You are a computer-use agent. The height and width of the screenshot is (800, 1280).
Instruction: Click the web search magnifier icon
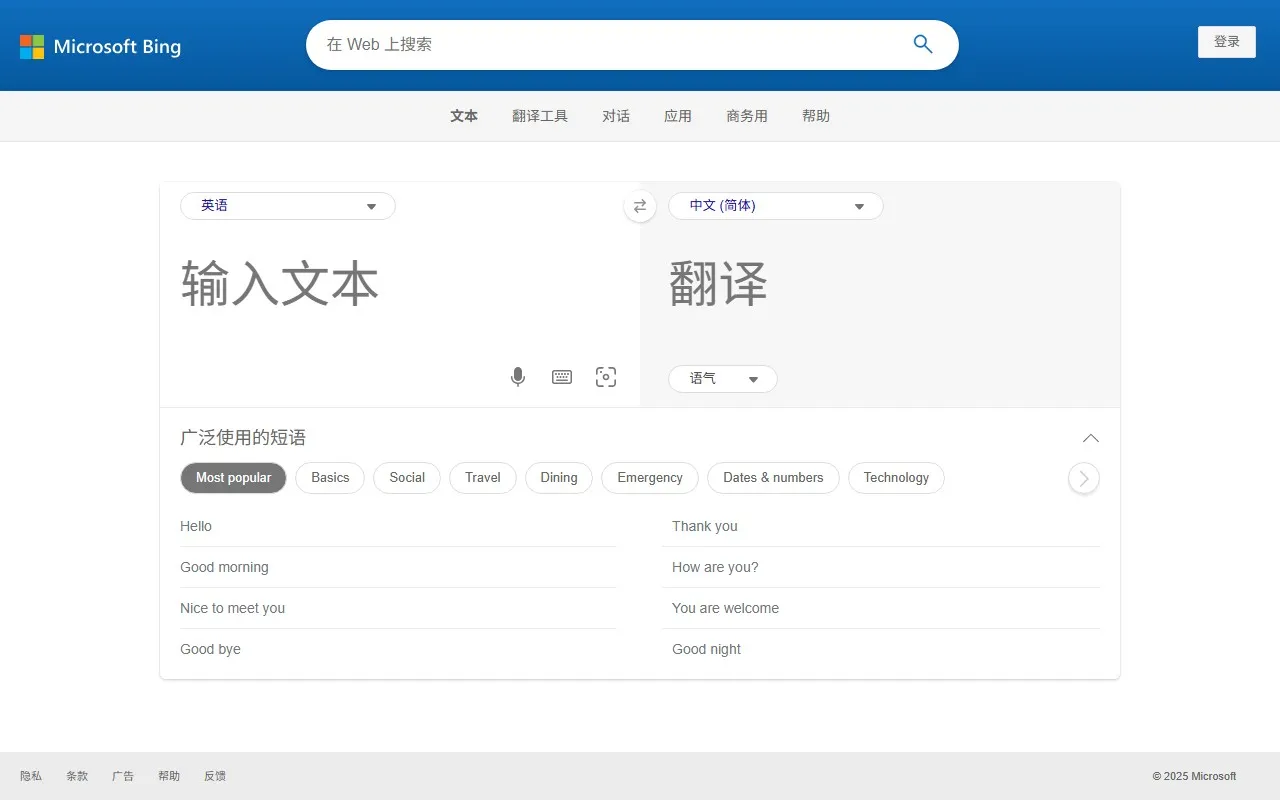[x=921, y=44]
